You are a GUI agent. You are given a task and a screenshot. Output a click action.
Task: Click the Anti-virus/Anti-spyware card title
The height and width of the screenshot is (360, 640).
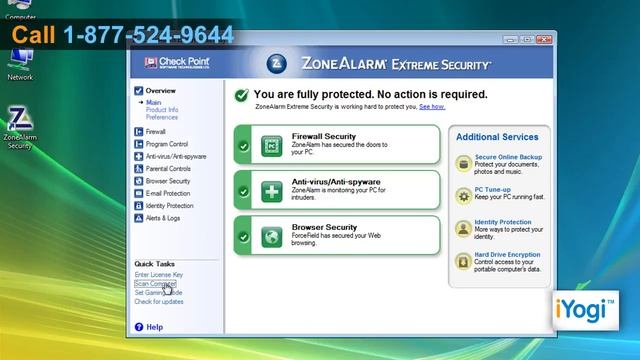336,182
